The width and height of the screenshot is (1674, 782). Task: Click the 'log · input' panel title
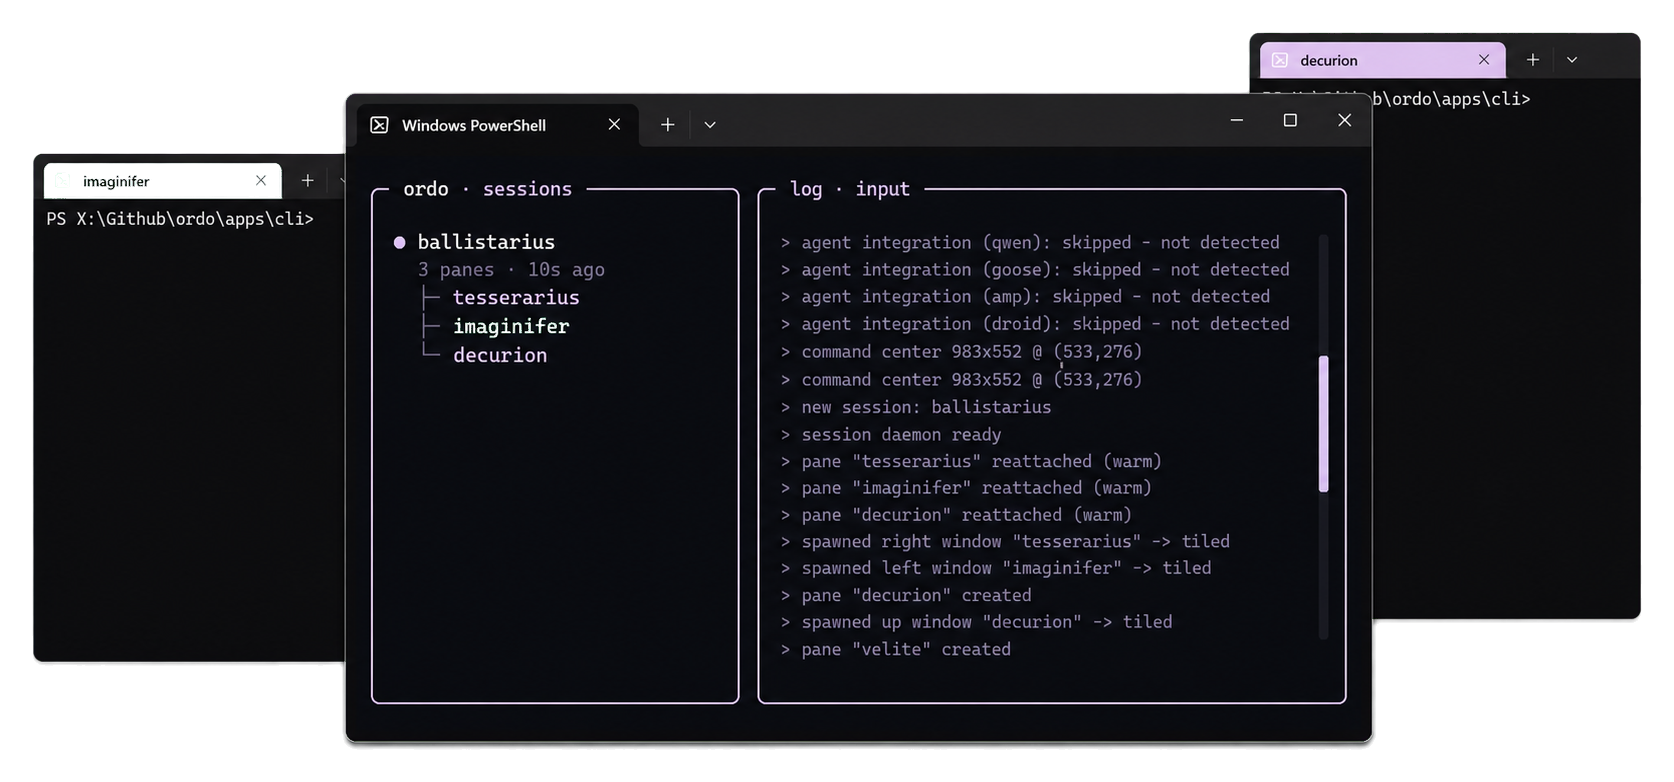tap(849, 189)
